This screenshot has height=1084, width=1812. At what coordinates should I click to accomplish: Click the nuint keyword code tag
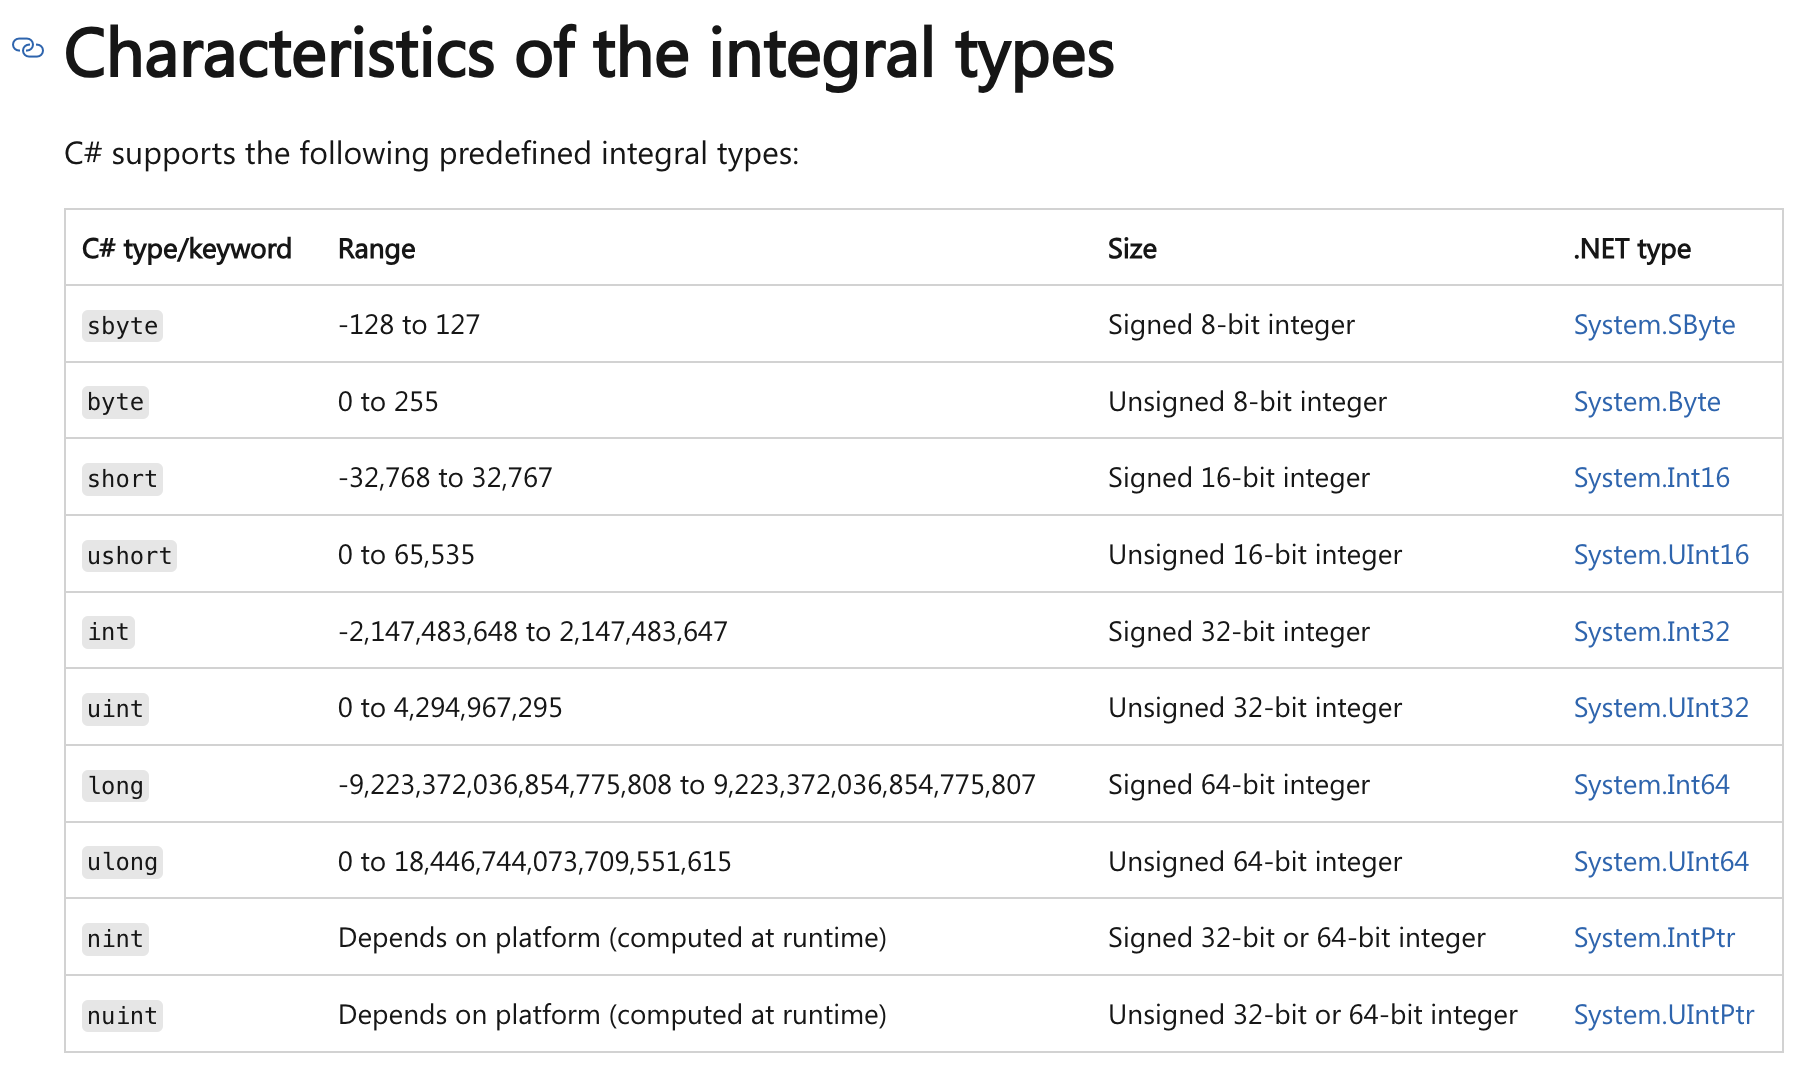[122, 1016]
